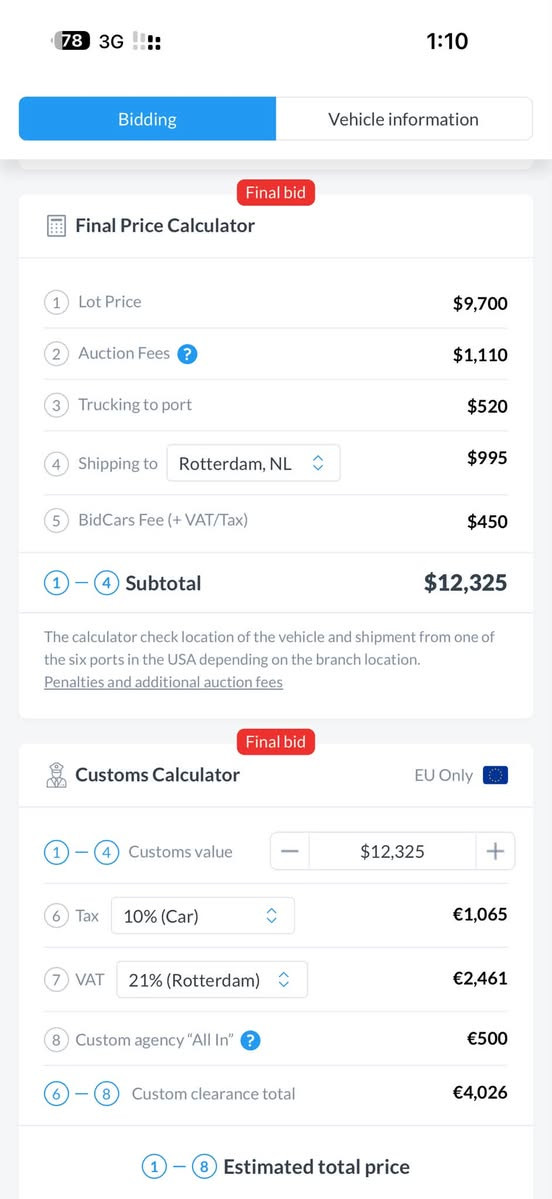This screenshot has height=1199, width=552.
Task: Click the Final bid badge above Price Calculator
Action: [x=275, y=193]
